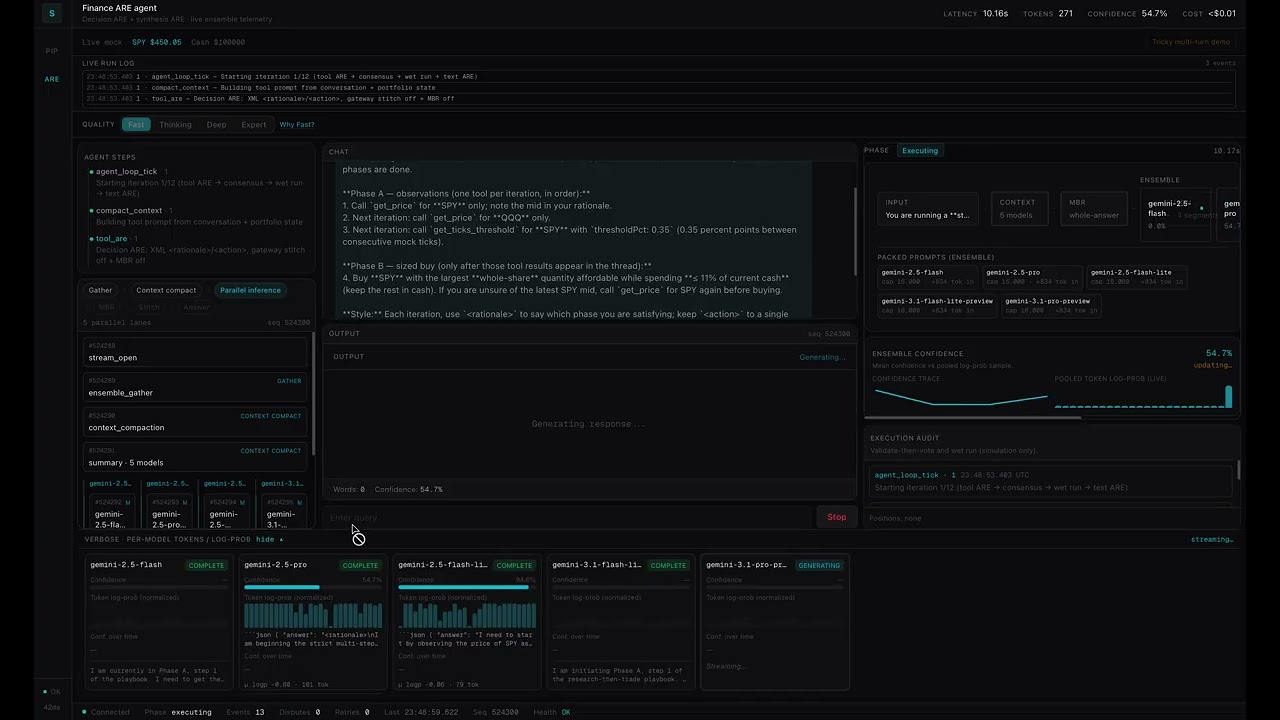Click the Events 13 status entry
Screen dimensions: 1280x720
[x=246, y=712]
